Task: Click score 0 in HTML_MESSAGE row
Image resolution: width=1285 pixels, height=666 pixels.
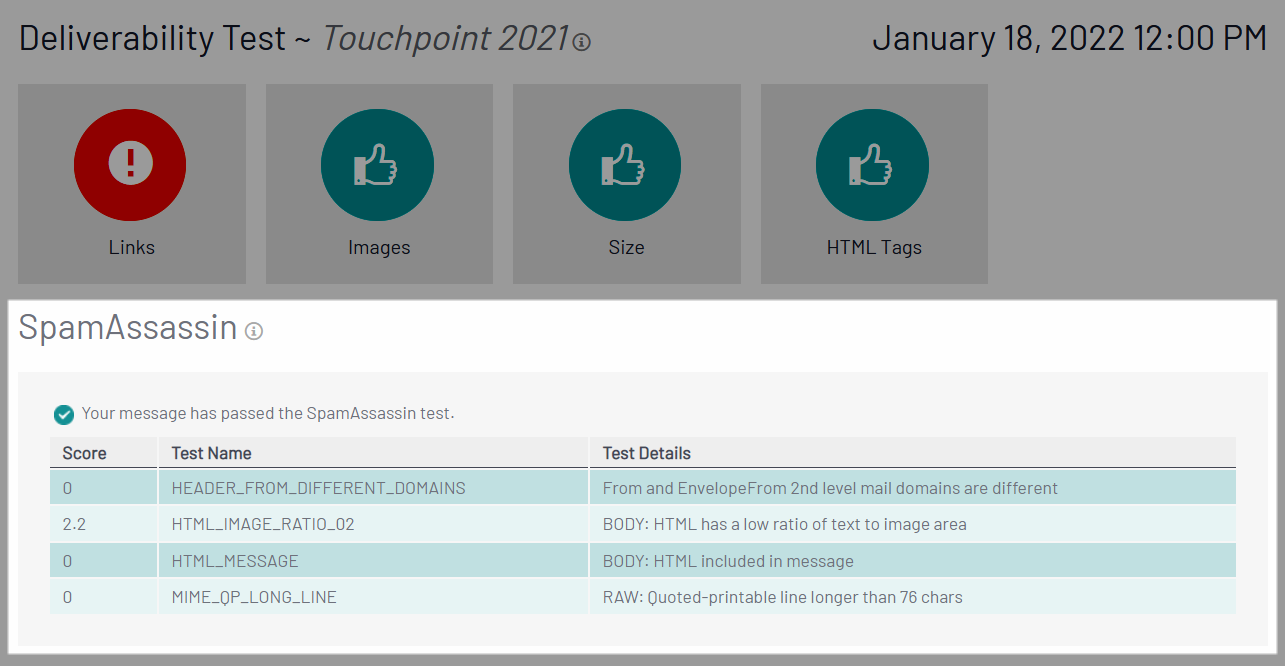Action: click(67, 561)
